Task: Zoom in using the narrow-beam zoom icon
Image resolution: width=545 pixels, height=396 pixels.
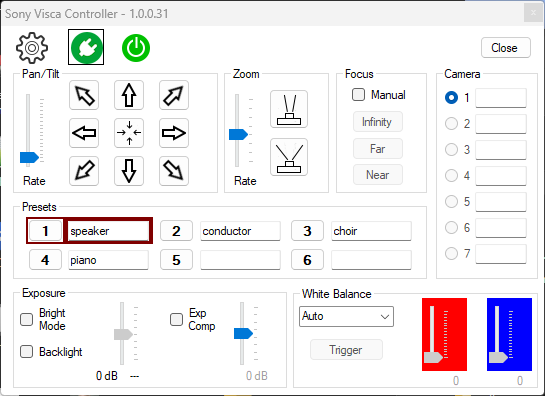Action: point(289,109)
